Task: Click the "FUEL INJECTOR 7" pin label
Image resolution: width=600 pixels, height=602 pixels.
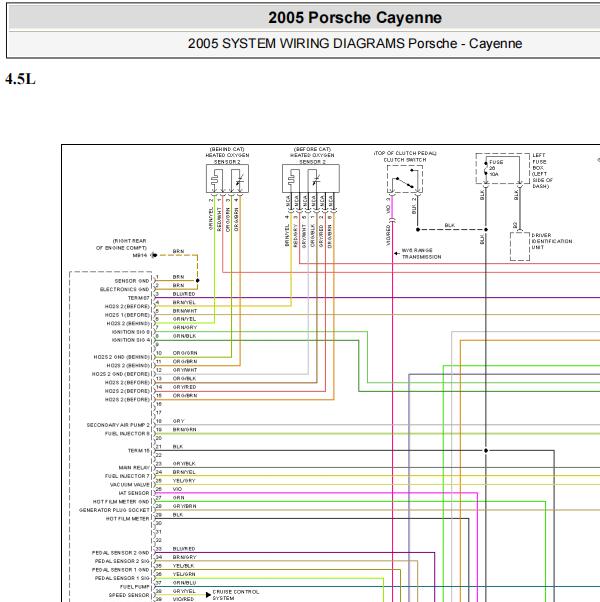Action: click(127, 476)
